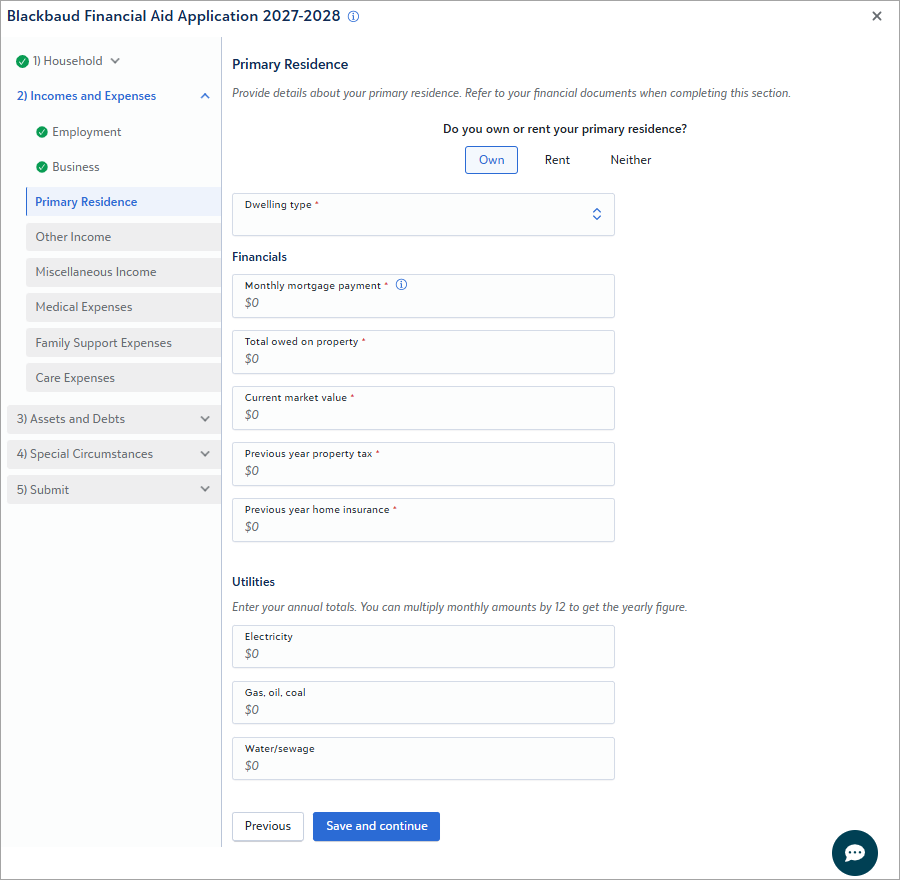Open the chat support bubble
Viewport: 900px width, 880px height.
coord(854,852)
